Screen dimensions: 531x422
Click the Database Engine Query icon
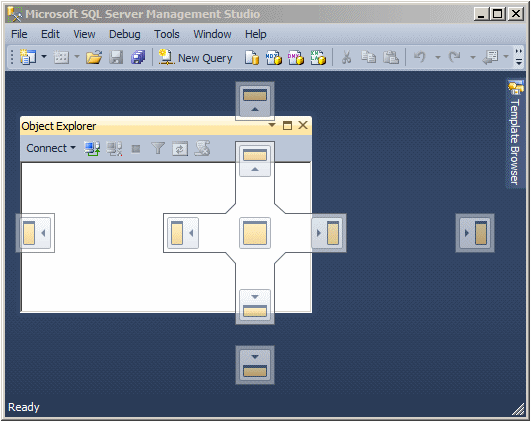[x=252, y=57]
